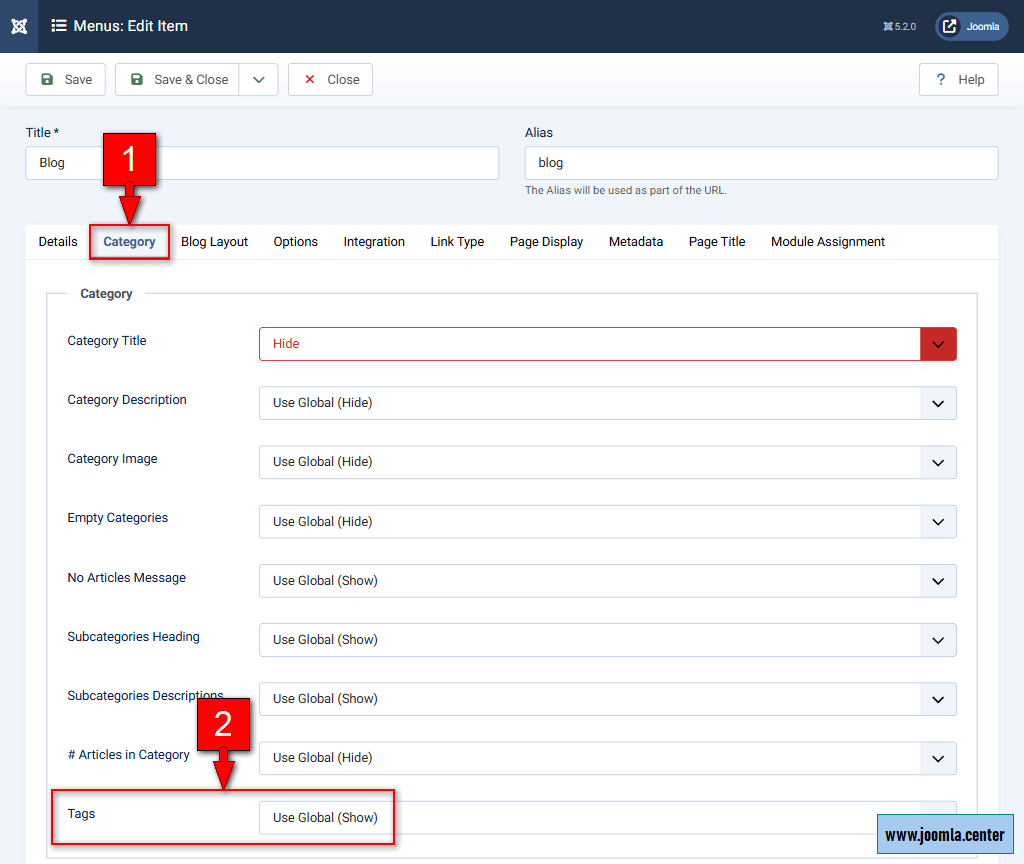Screen dimensions: 1024x864
Task: Expand the Save & Close options arrow
Action: tap(259, 80)
